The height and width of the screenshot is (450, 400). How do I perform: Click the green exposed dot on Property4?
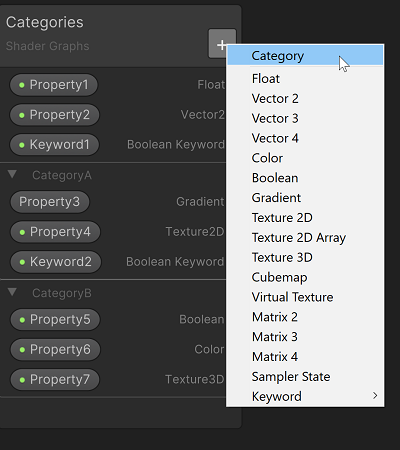pyautogui.click(x=22, y=232)
